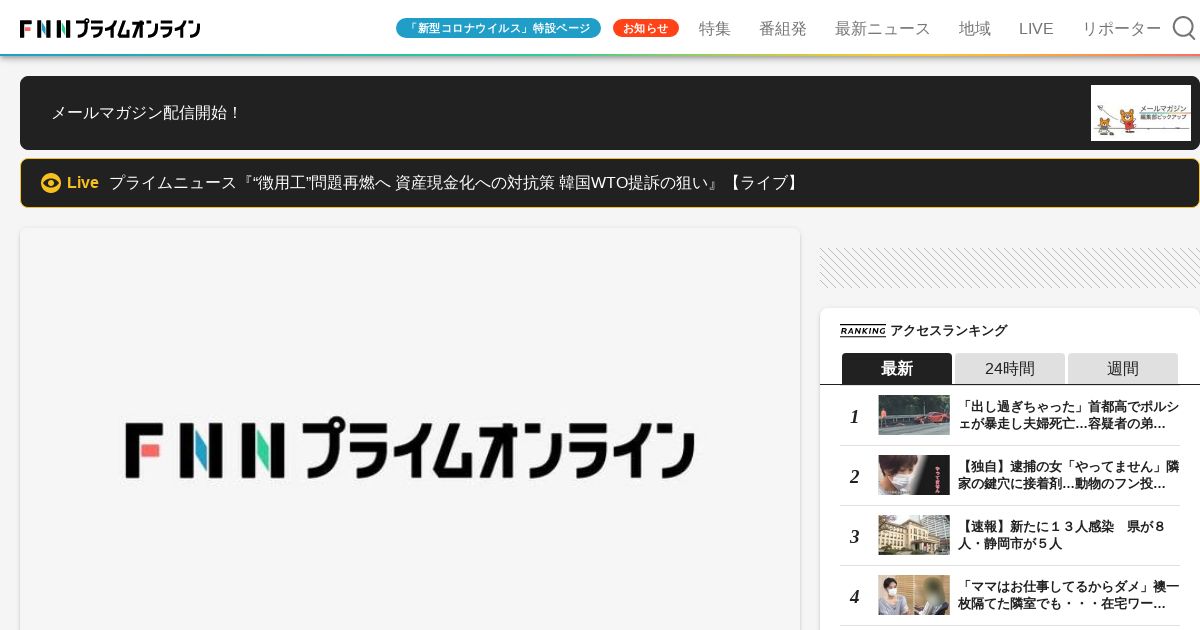Open the search magnifier icon

1184,28
